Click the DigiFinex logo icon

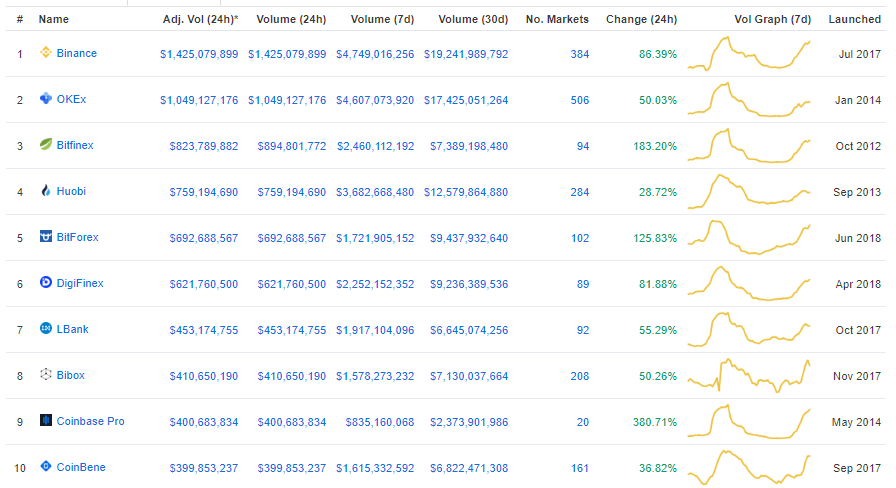point(45,283)
